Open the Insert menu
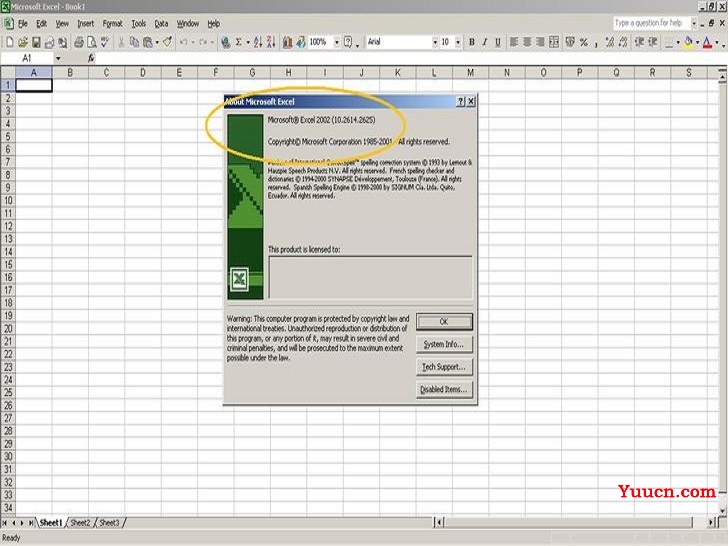Image resolution: width=728 pixels, height=546 pixels. coord(85,23)
